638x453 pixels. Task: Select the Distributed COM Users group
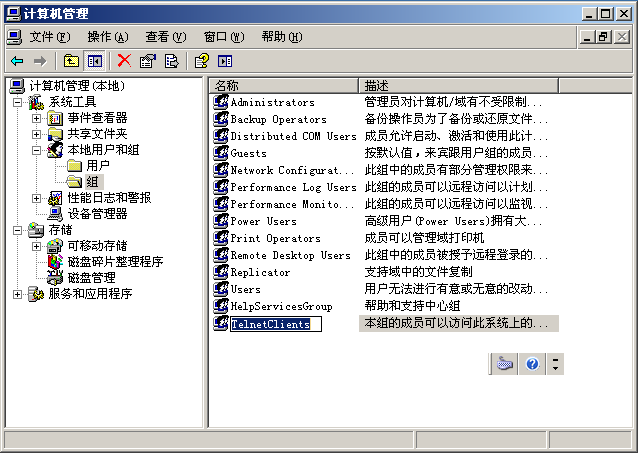[x=293, y=136]
